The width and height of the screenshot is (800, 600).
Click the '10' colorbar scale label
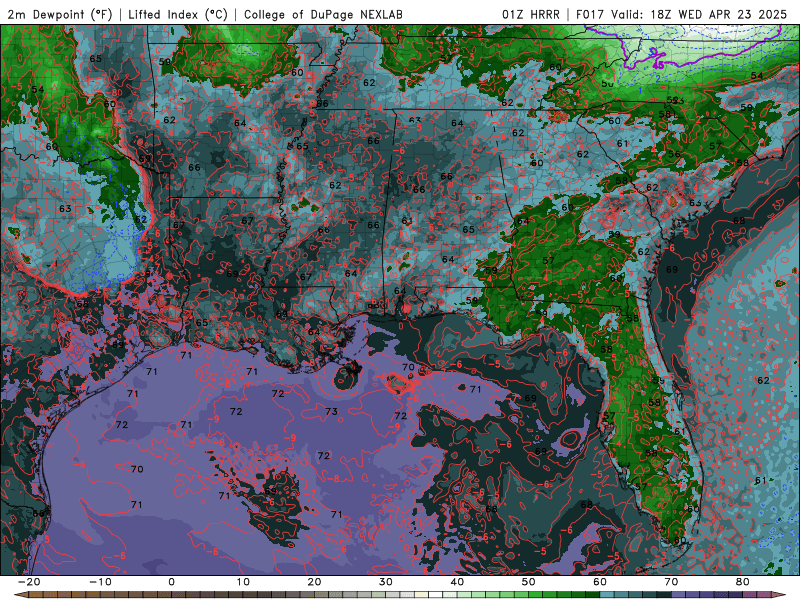243,582
